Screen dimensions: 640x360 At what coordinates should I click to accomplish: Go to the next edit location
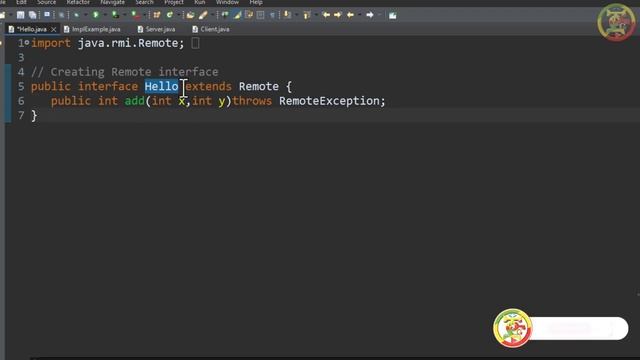[338, 15]
